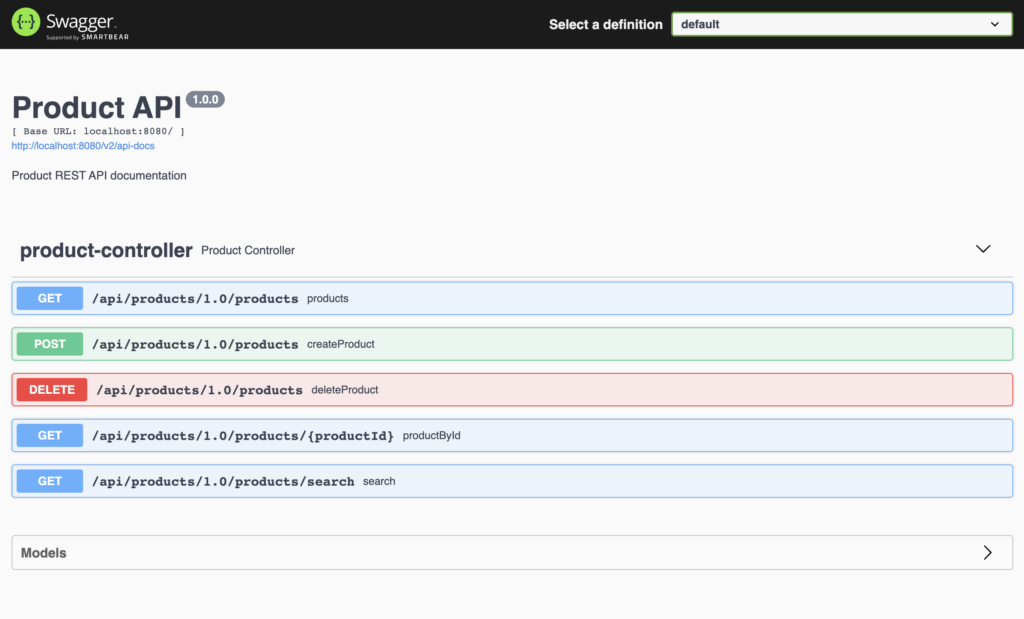
Task: Open the localhost api-docs link
Action: point(83,146)
